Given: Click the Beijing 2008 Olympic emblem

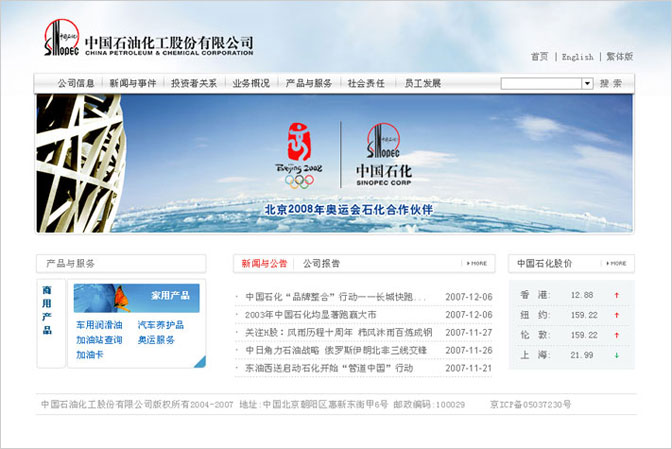Looking at the screenshot, I should pyautogui.click(x=299, y=156).
